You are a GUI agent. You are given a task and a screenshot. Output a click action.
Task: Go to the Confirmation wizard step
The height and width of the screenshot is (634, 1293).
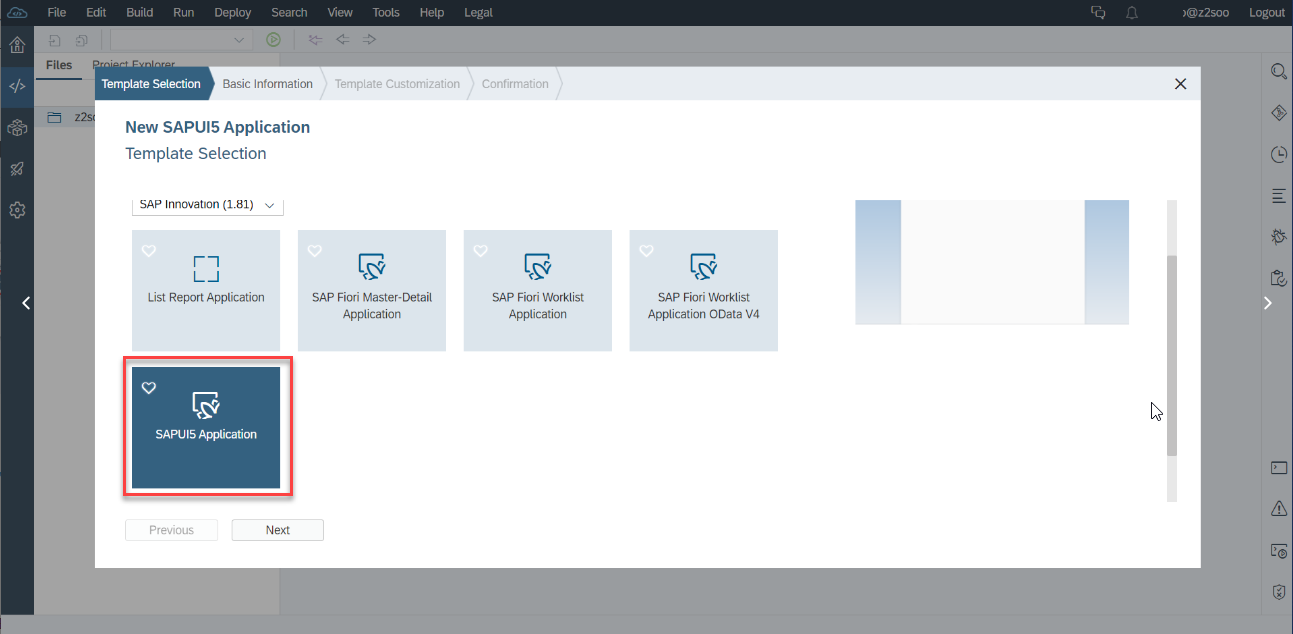click(515, 84)
